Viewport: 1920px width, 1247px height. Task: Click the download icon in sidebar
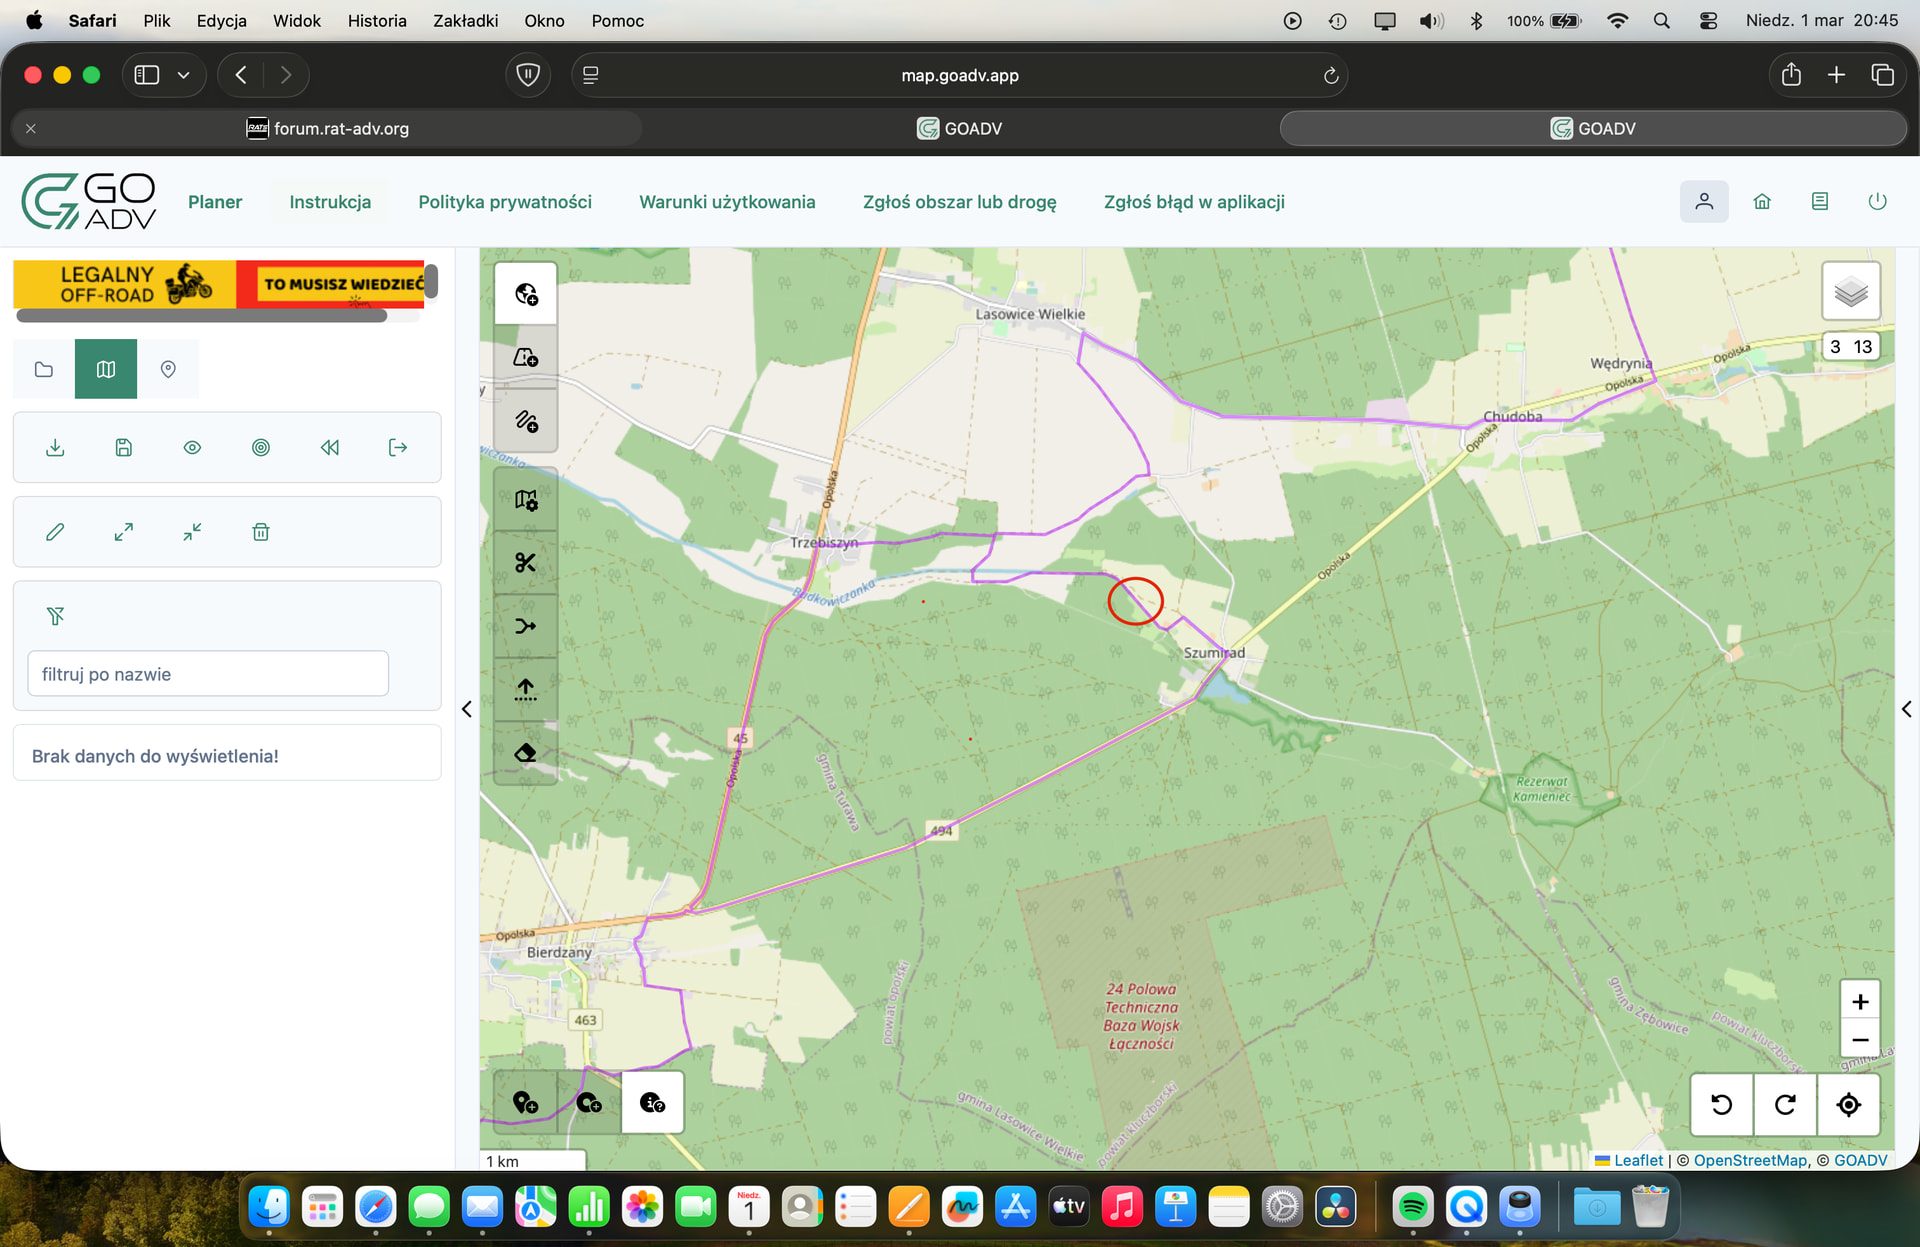pyautogui.click(x=55, y=447)
